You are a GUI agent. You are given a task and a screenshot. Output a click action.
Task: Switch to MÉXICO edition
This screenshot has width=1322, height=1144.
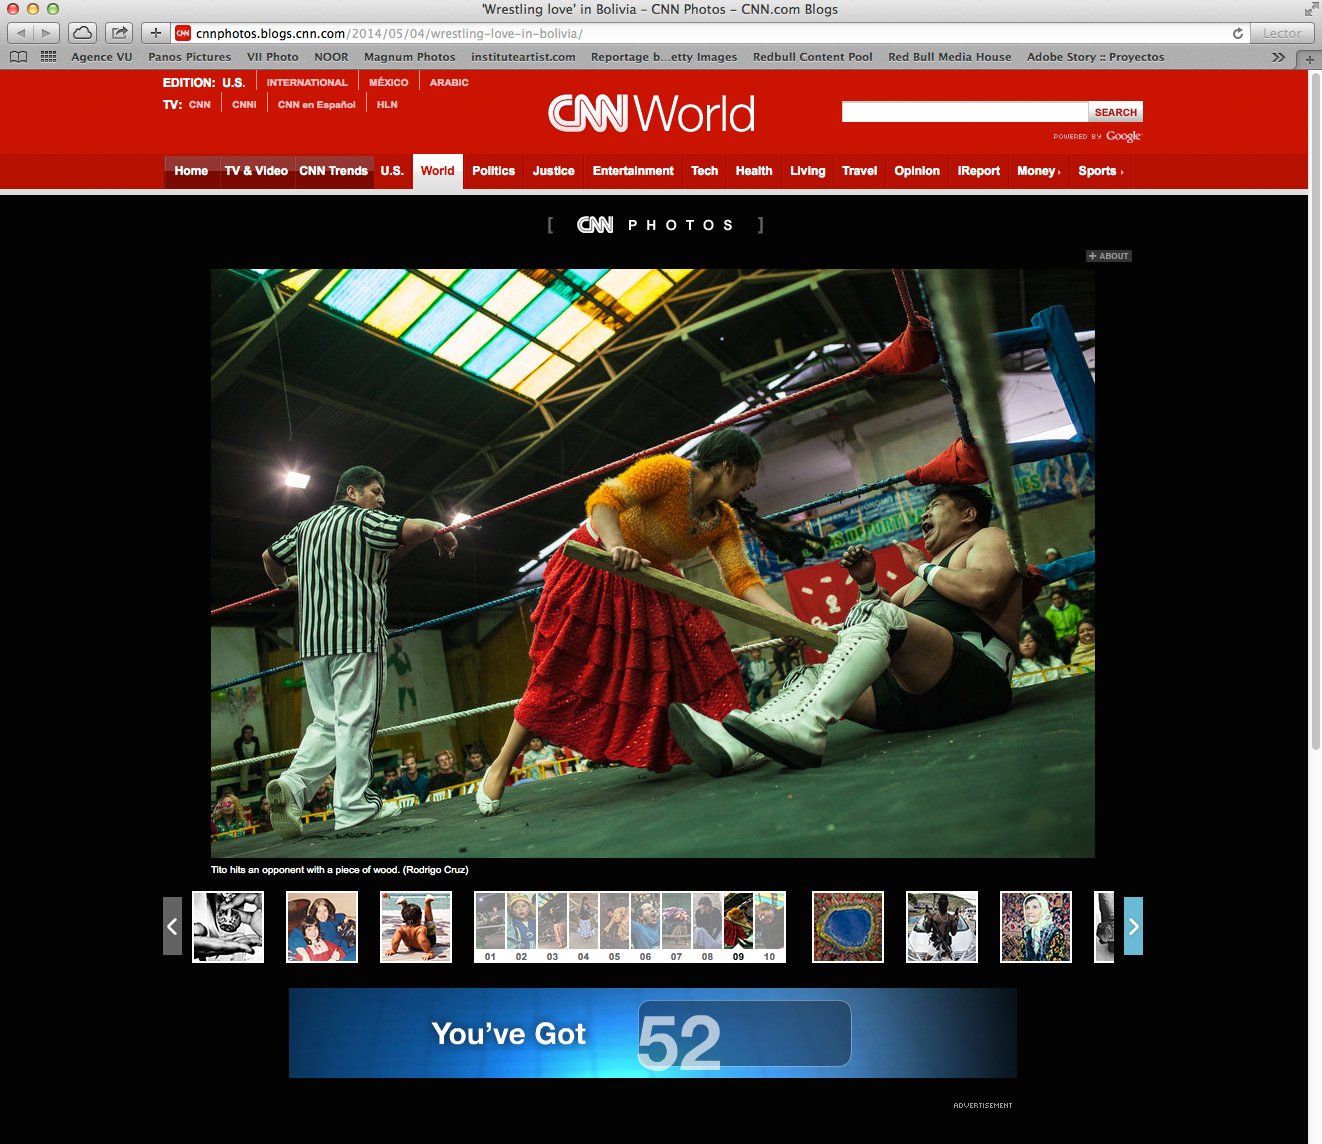(388, 83)
